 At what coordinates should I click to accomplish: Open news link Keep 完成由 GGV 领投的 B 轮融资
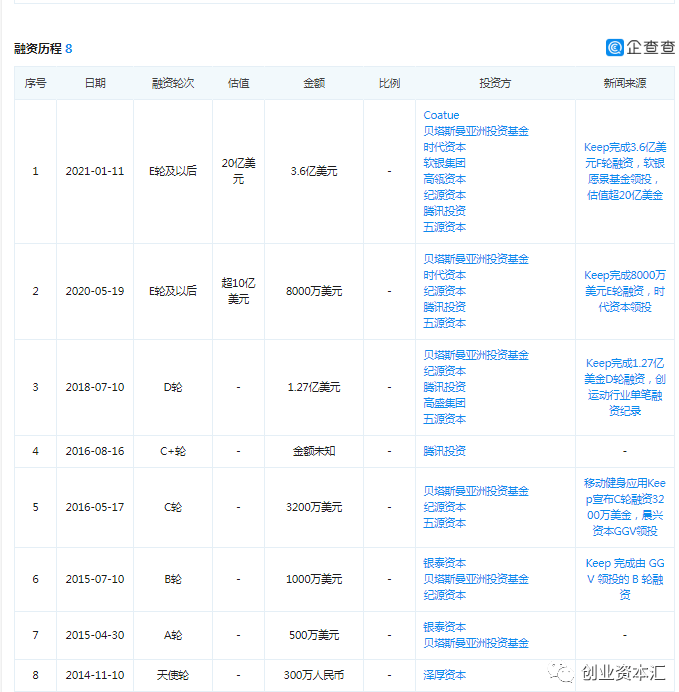pos(625,579)
